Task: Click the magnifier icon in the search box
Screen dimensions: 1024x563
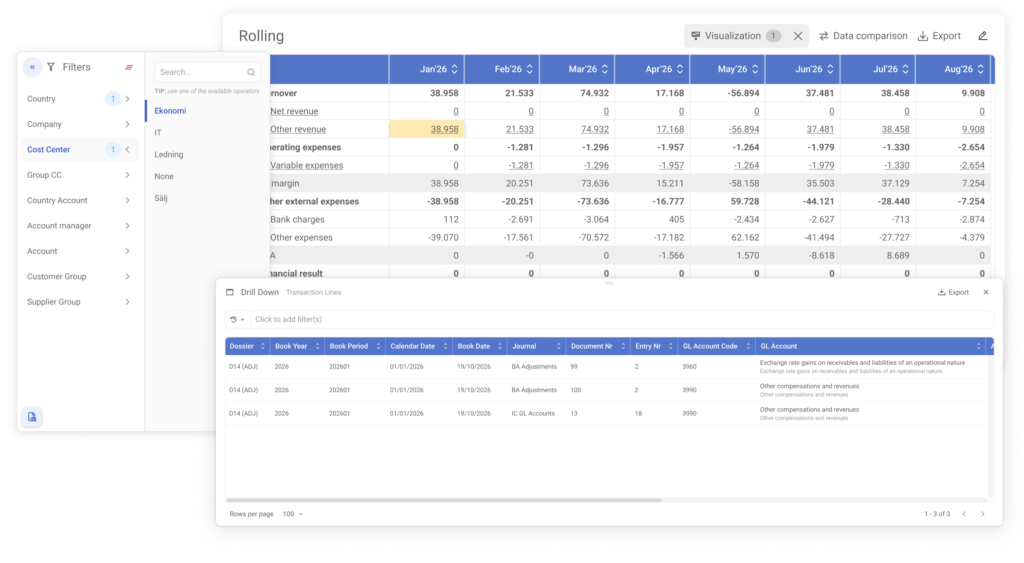Action: (251, 72)
